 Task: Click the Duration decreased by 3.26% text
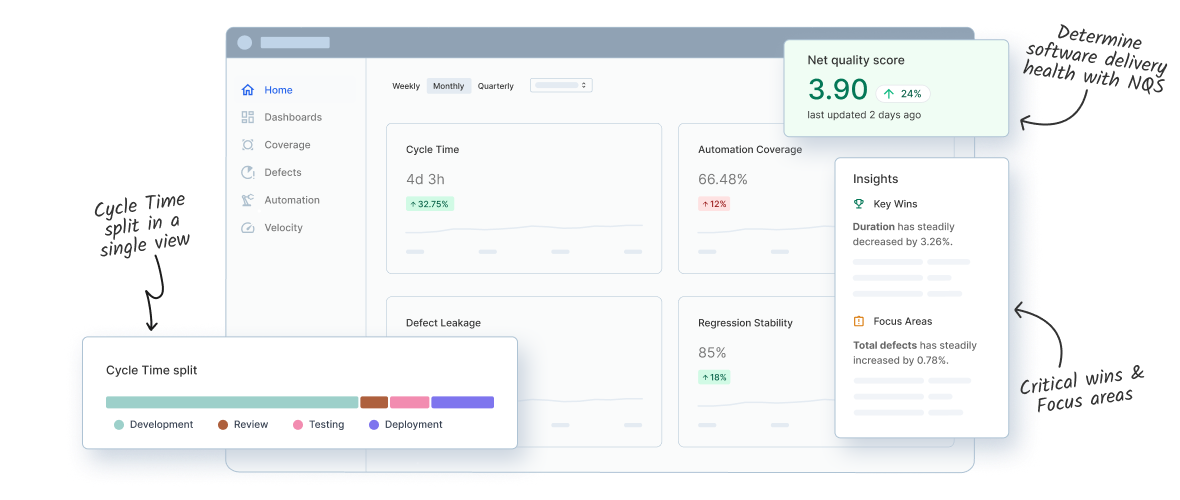point(904,234)
